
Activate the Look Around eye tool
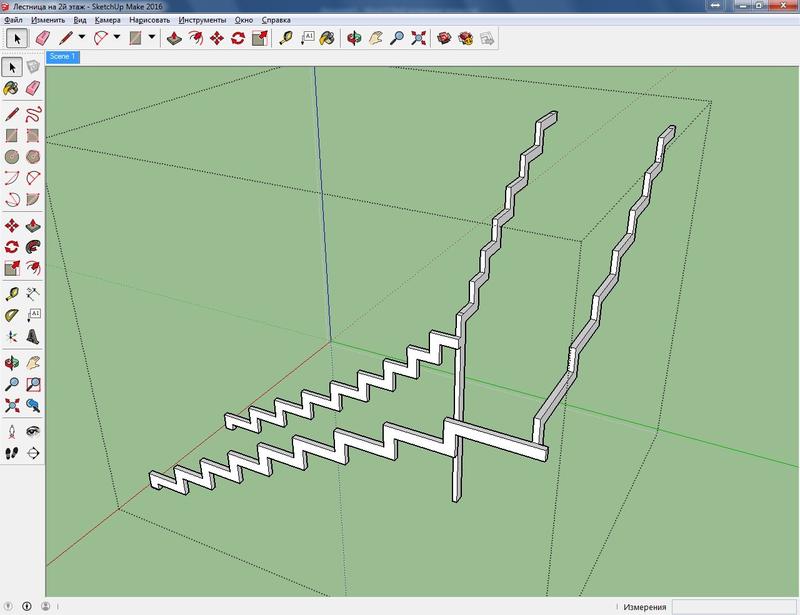[x=33, y=430]
